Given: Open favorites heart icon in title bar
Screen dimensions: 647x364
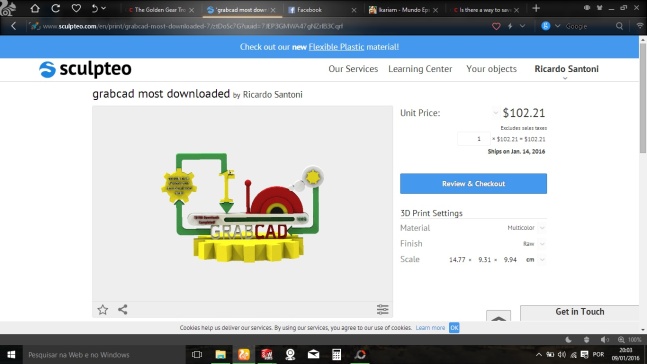Looking at the screenshot, I should tap(76, 8).
